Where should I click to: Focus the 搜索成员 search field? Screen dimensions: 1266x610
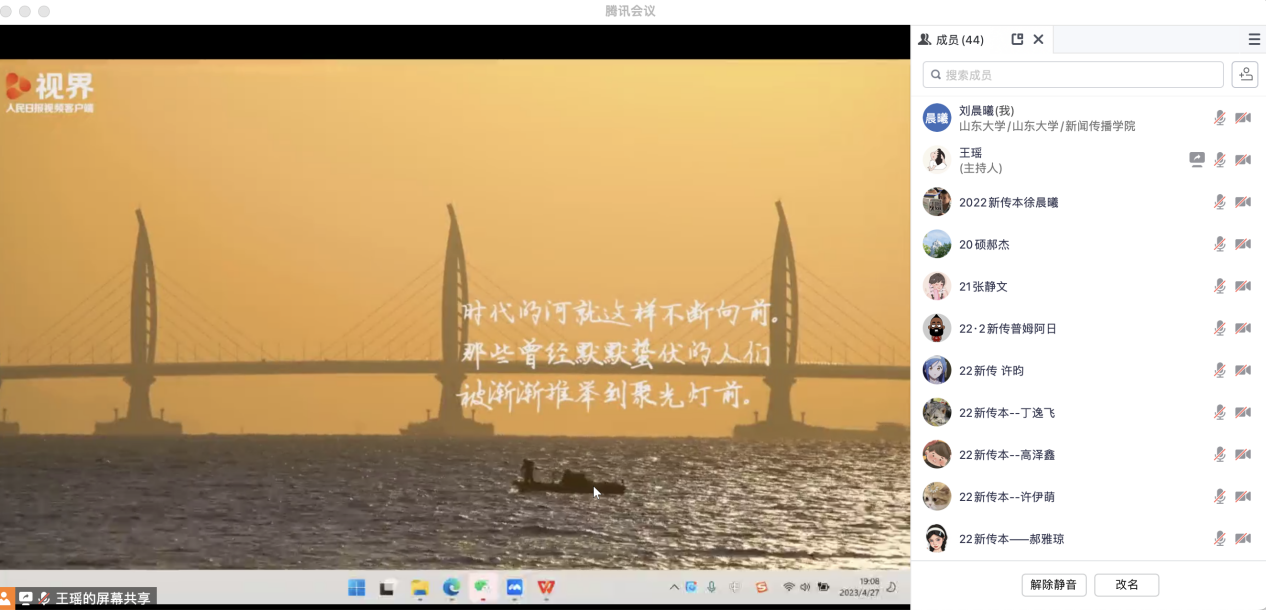pos(1073,75)
